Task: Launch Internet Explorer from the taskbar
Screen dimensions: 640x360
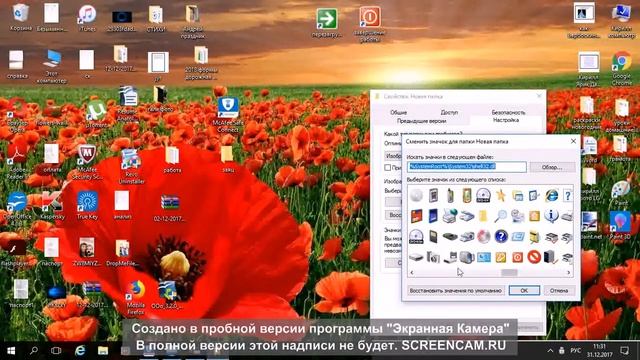Action: point(80,351)
